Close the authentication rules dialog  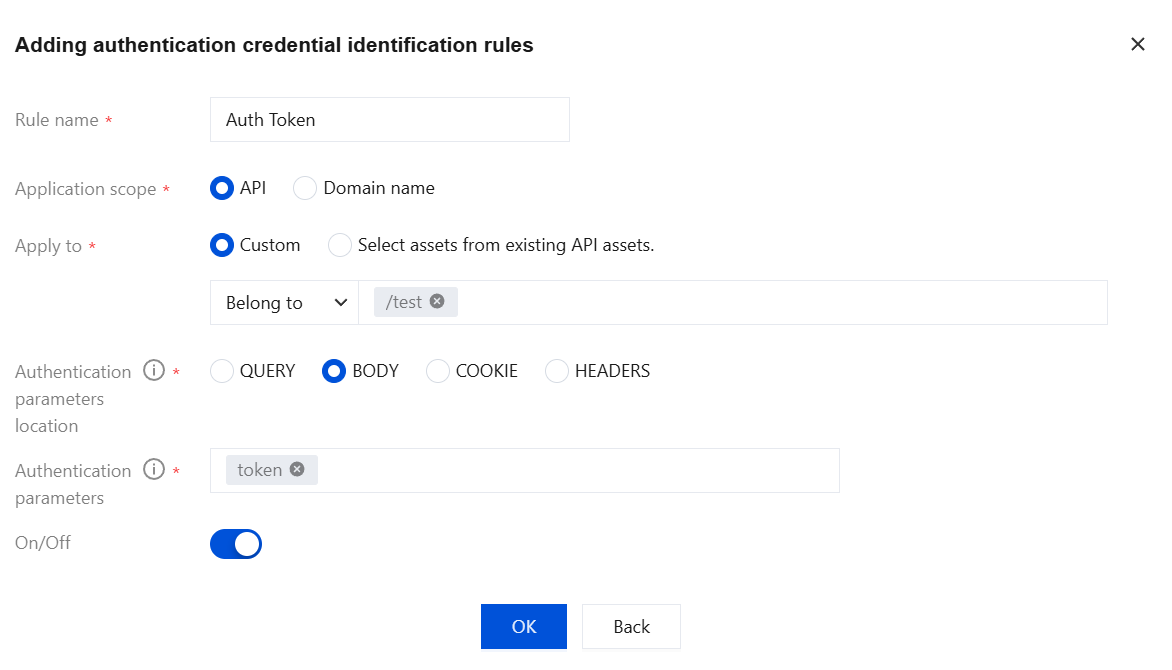coord(1138,44)
